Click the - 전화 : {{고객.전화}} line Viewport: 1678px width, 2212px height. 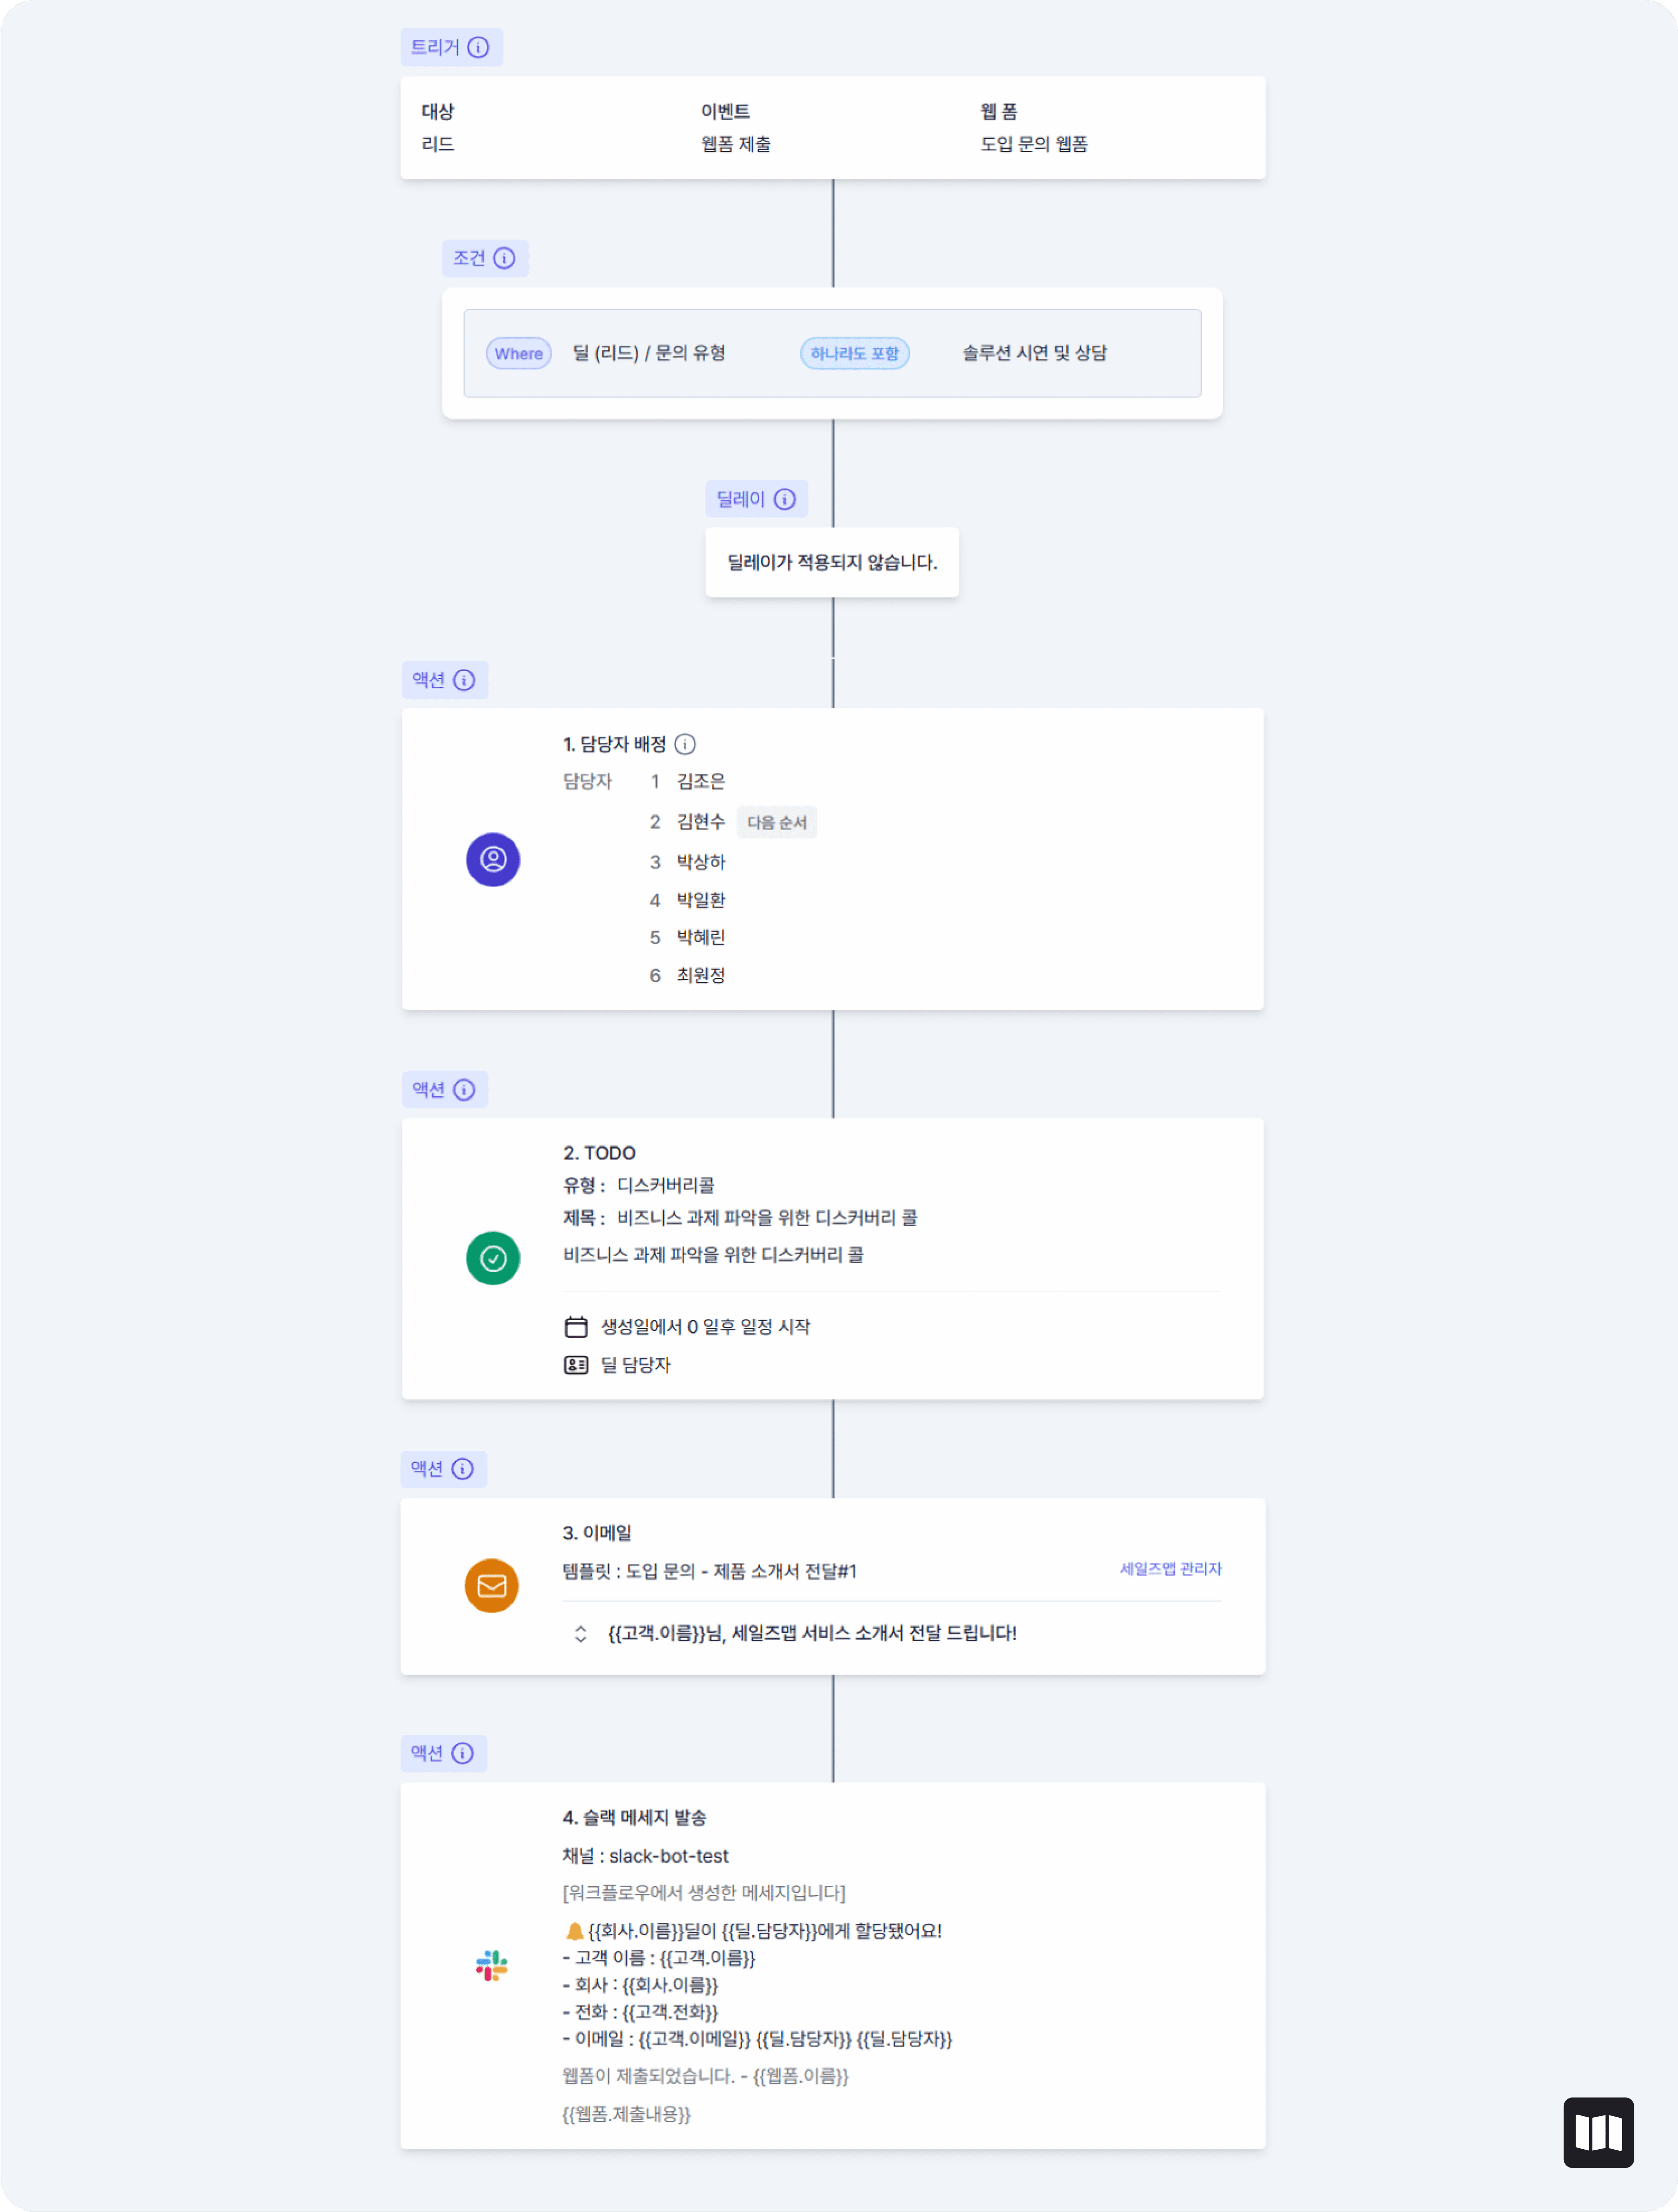point(640,2012)
